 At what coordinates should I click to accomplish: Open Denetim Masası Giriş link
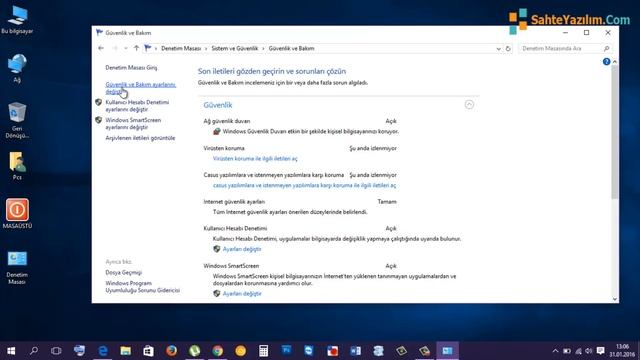(131, 67)
